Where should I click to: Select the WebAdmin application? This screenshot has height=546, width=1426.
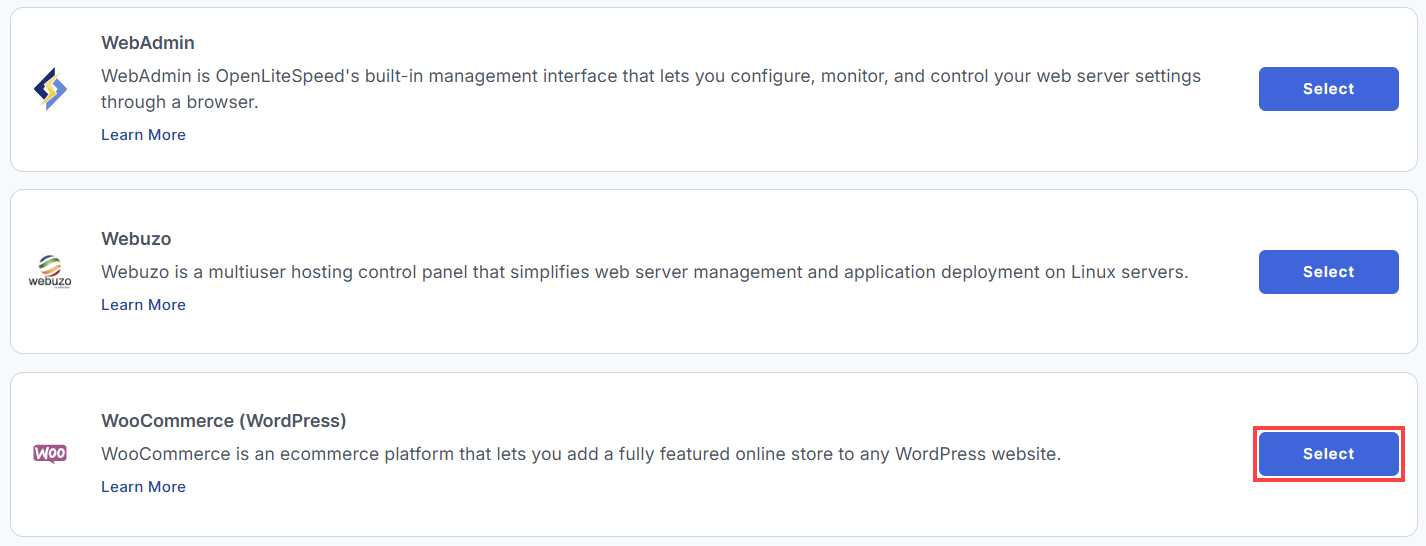[x=1328, y=89]
